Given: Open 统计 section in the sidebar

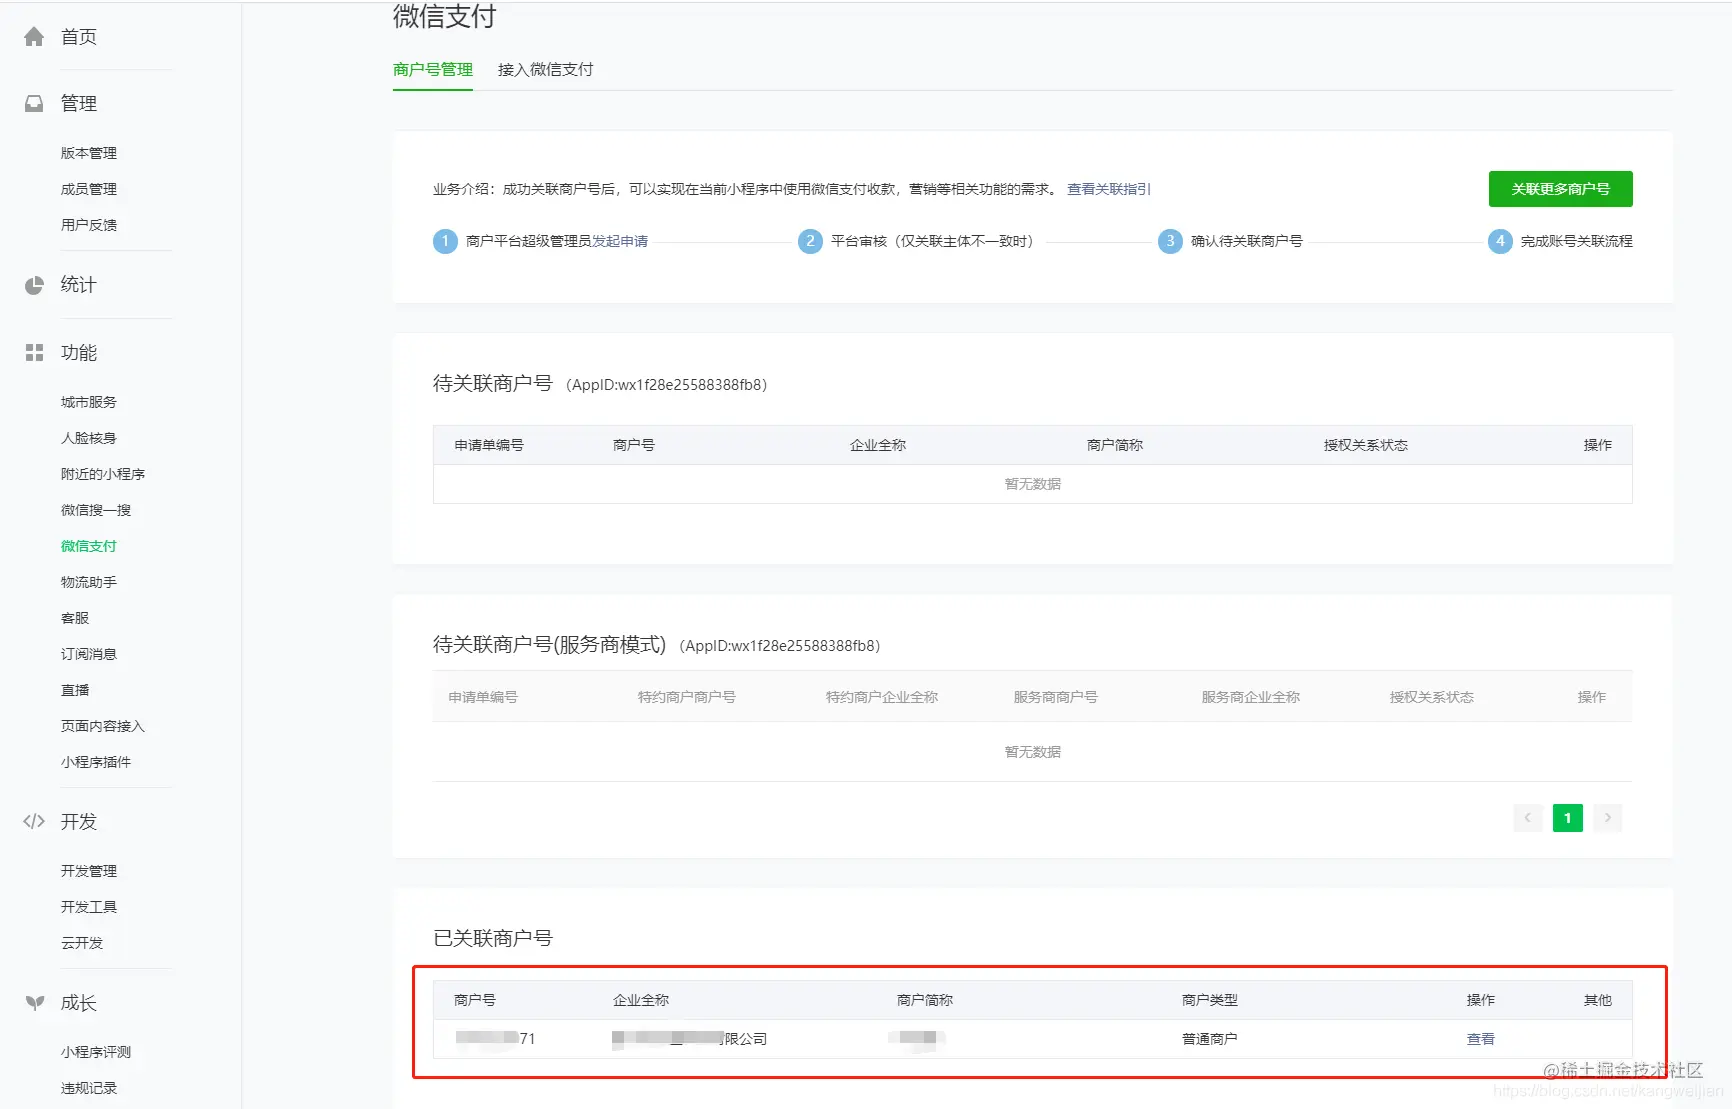Looking at the screenshot, I should [79, 285].
